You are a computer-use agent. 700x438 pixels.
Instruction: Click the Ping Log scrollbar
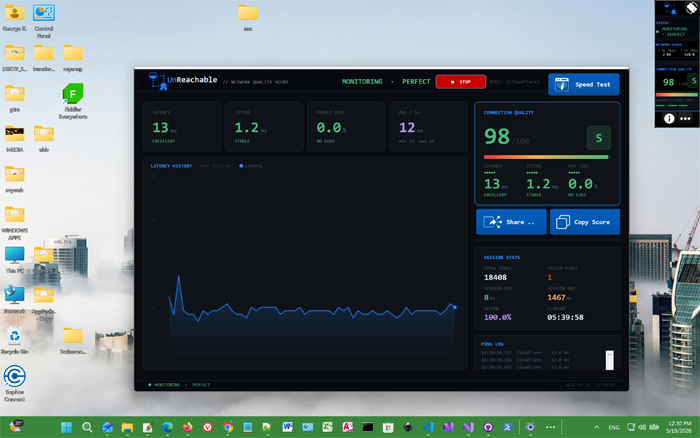[x=609, y=360]
